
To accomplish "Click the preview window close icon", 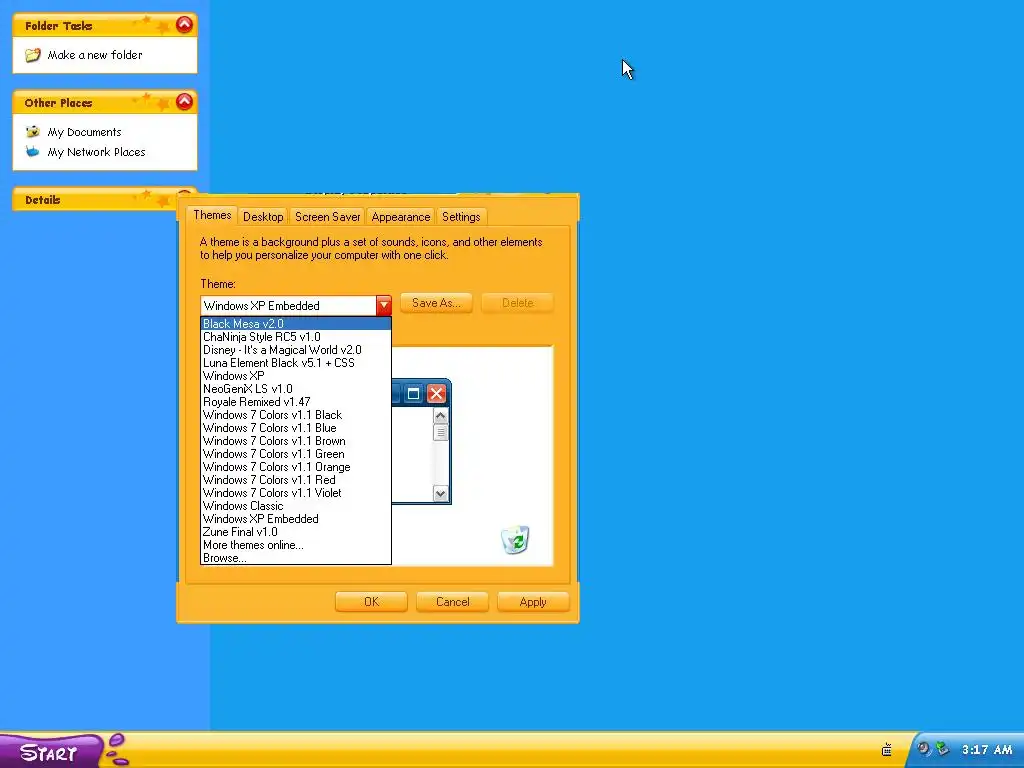I will (436, 394).
